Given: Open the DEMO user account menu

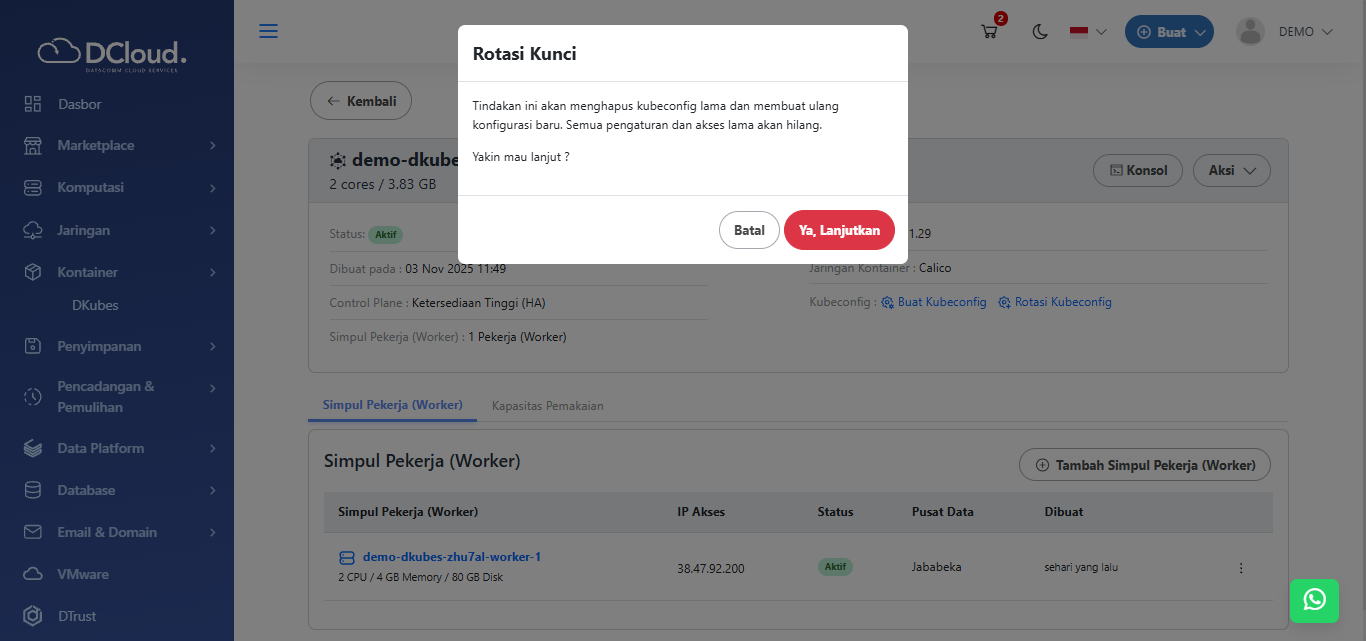Looking at the screenshot, I should (x=1285, y=32).
